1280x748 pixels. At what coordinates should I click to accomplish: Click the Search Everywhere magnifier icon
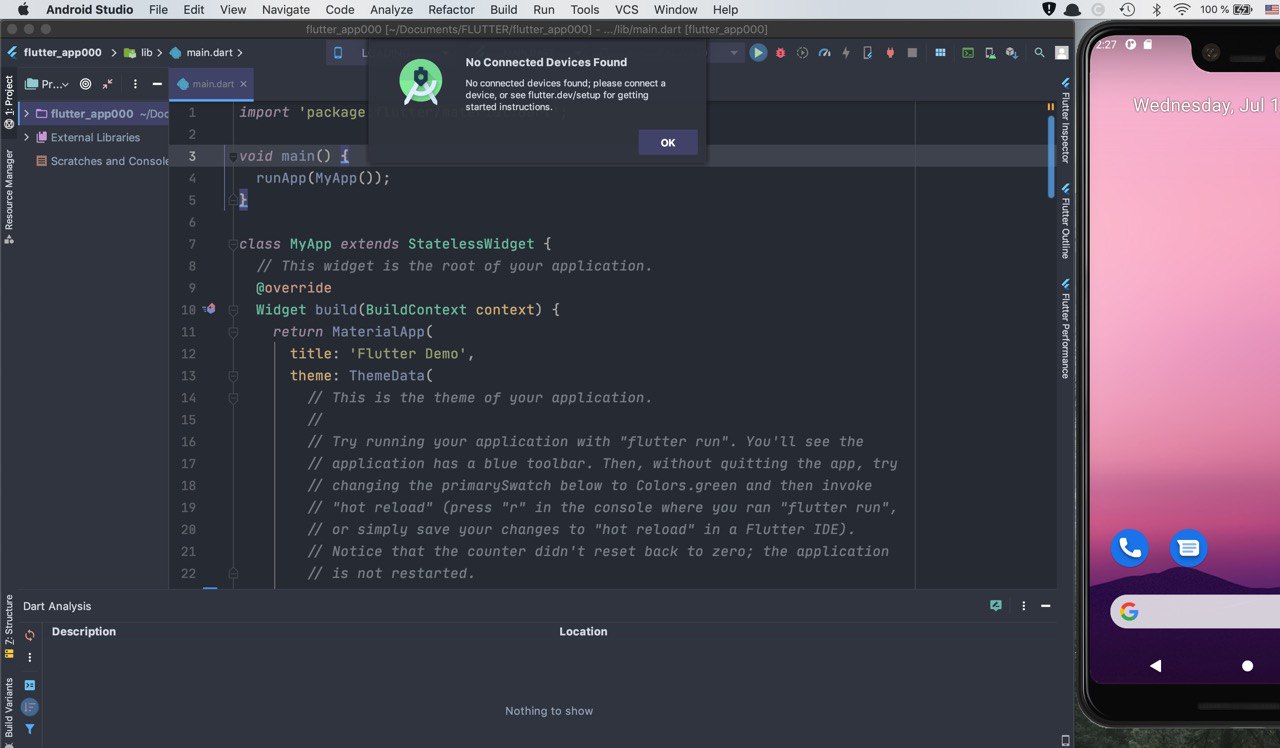1040,53
